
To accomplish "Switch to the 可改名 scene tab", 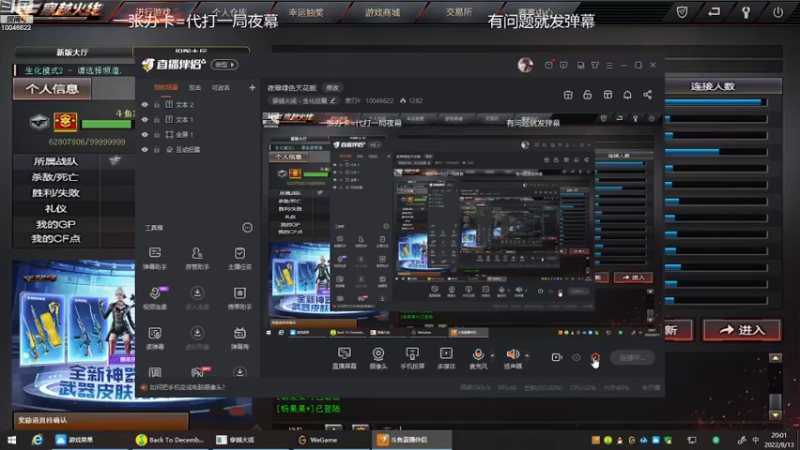I will [221, 88].
